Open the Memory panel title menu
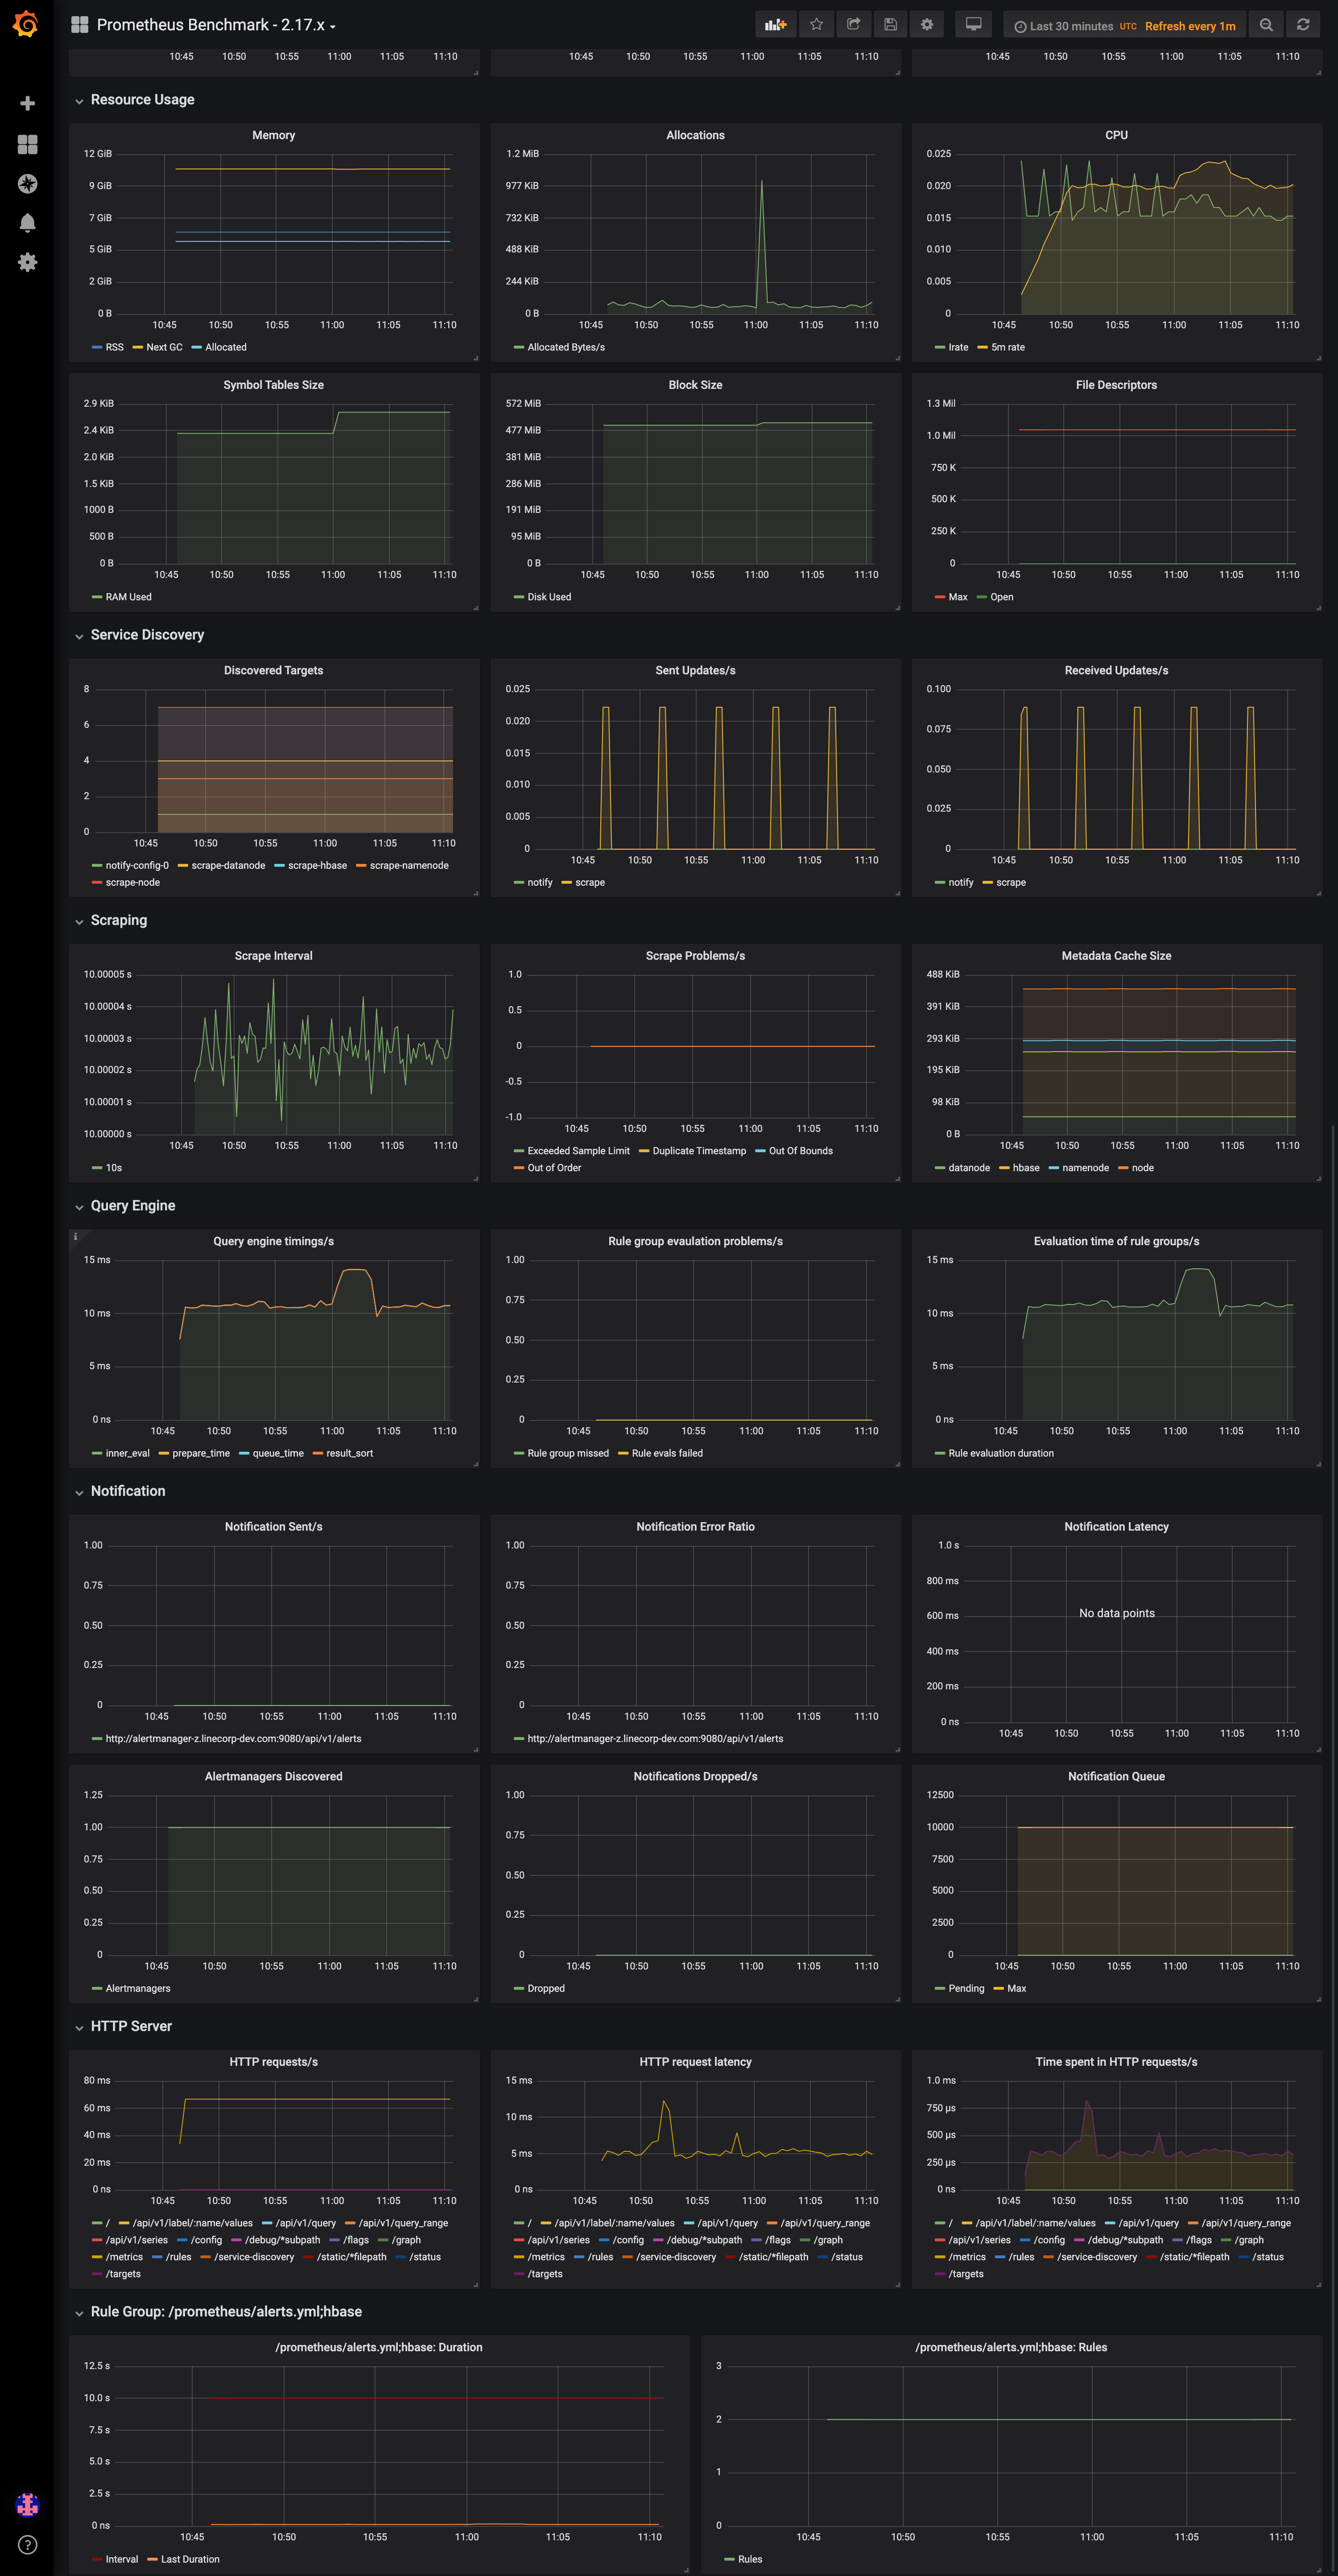This screenshot has width=1338, height=2576. tap(273, 135)
